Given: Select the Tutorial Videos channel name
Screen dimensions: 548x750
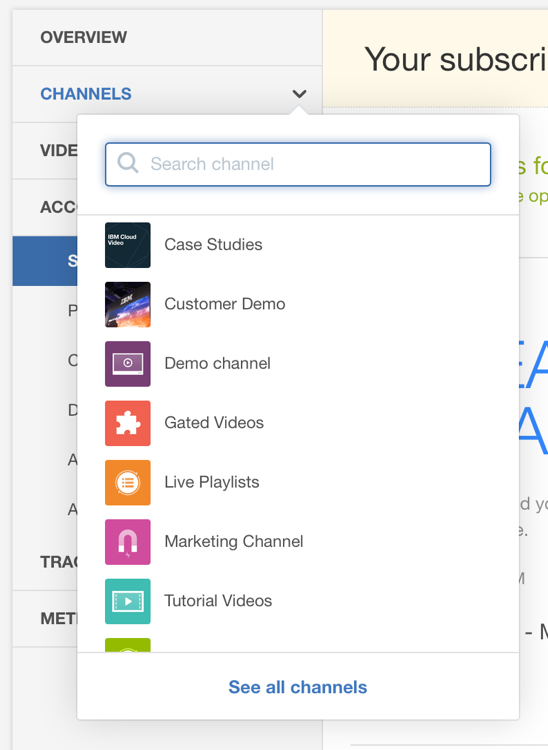Looking at the screenshot, I should pos(218,600).
